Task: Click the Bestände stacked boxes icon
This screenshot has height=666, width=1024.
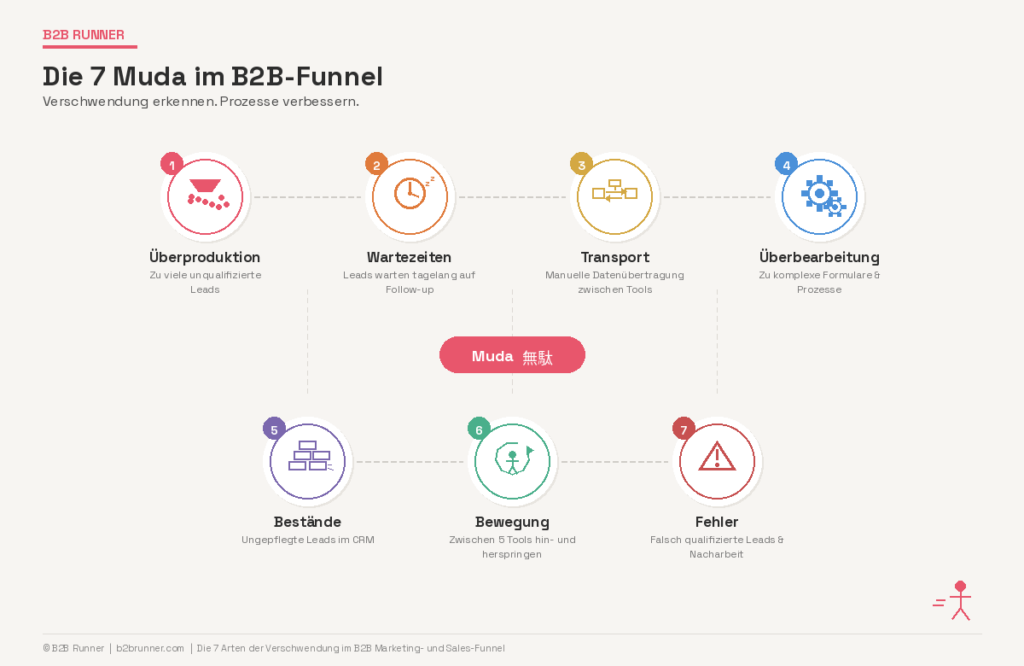Action: [308, 461]
